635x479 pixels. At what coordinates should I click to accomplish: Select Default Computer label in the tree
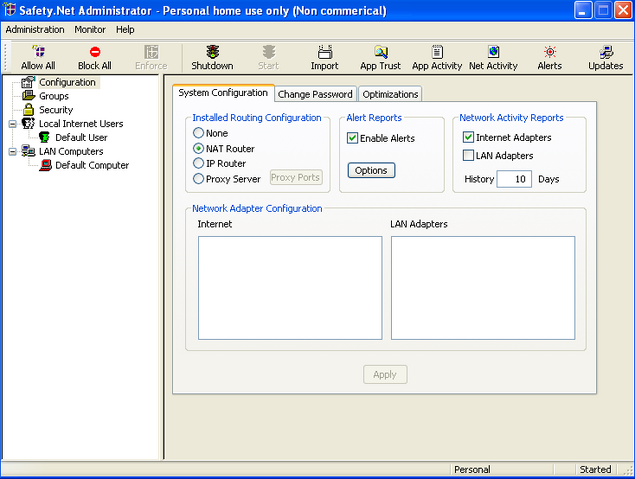[x=92, y=165]
